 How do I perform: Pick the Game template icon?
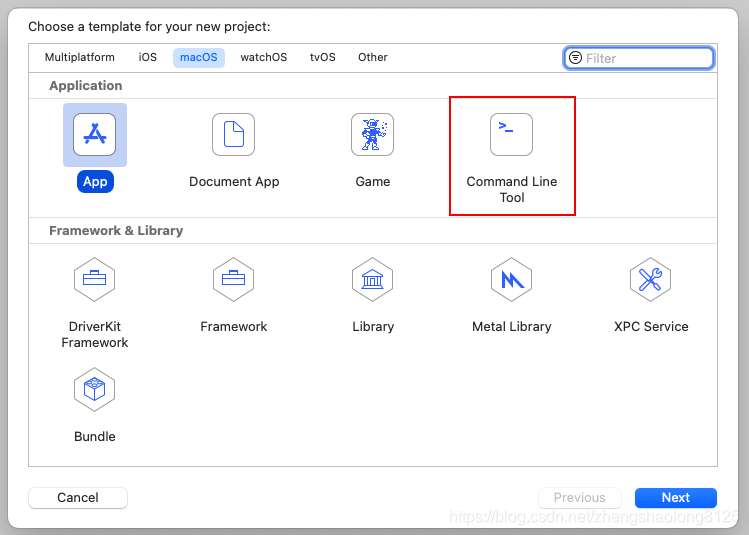coord(373,135)
